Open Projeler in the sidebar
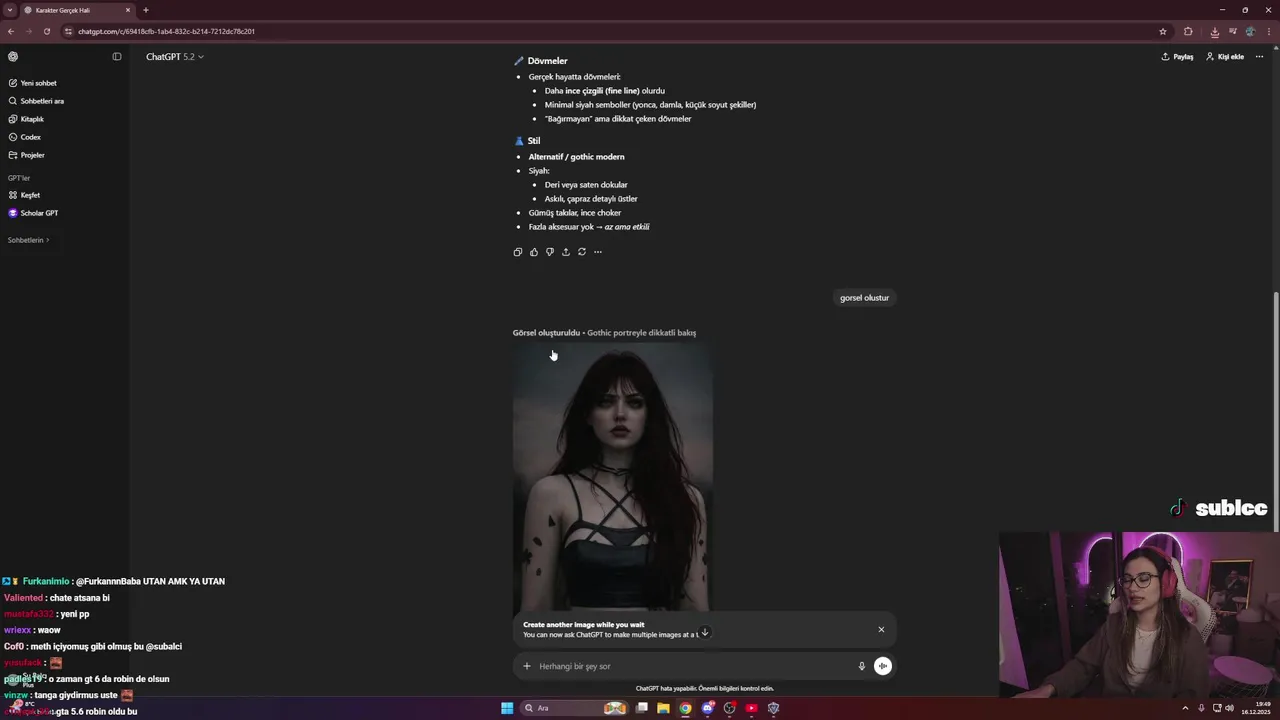Viewport: 1280px width, 720px height. tap(32, 155)
